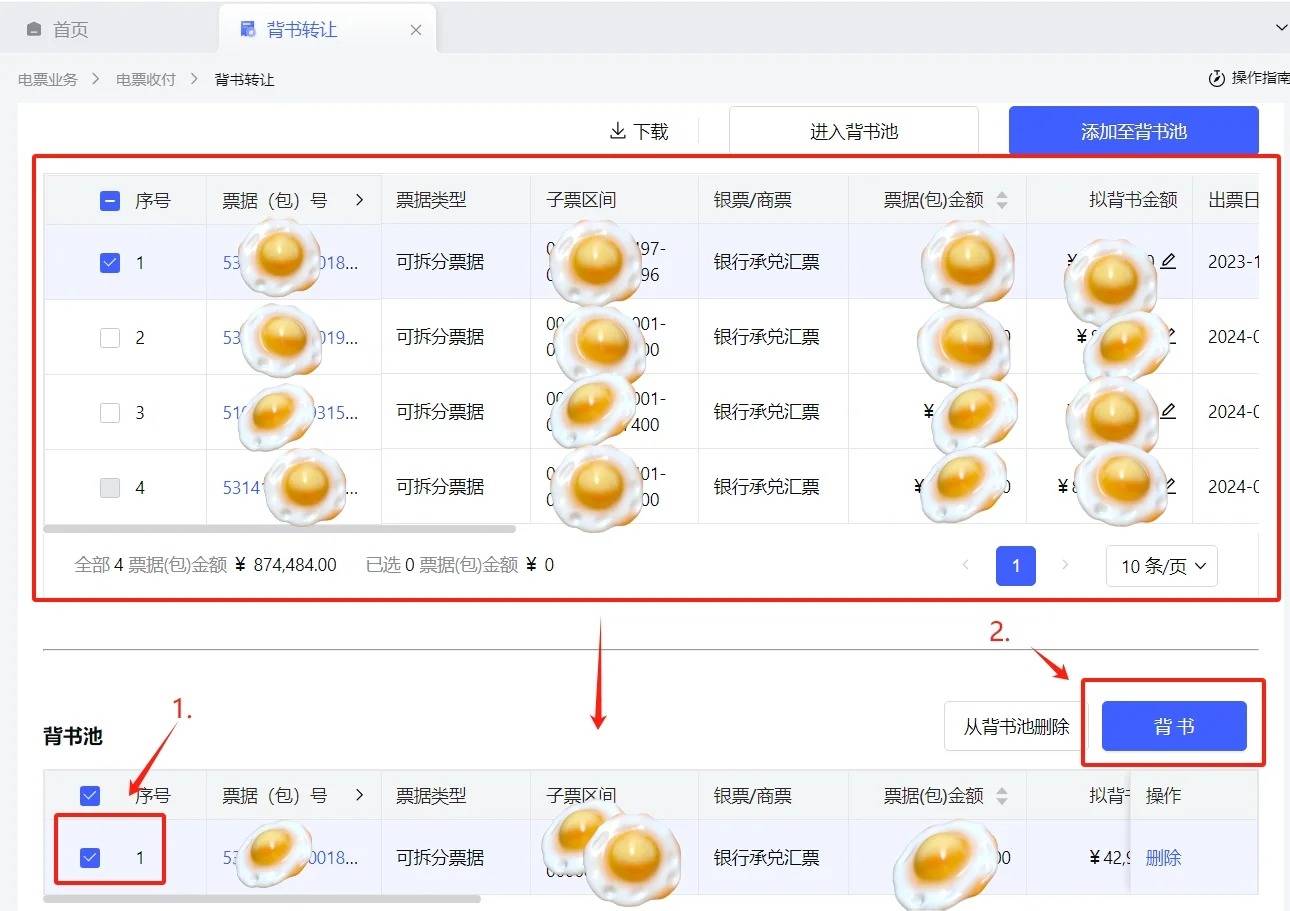Sort 背书池 table by 票据(包)金额 column

(1002, 796)
